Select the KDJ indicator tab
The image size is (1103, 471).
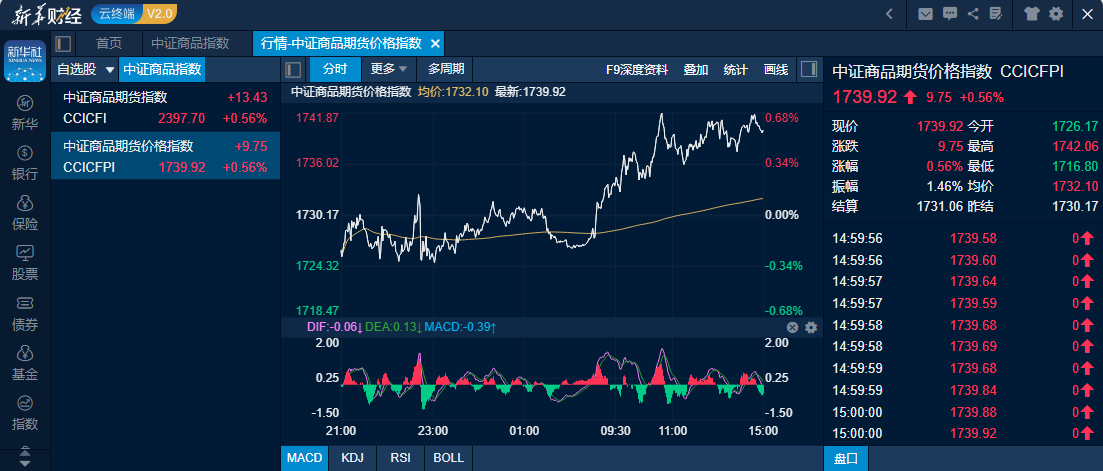pyautogui.click(x=351, y=457)
